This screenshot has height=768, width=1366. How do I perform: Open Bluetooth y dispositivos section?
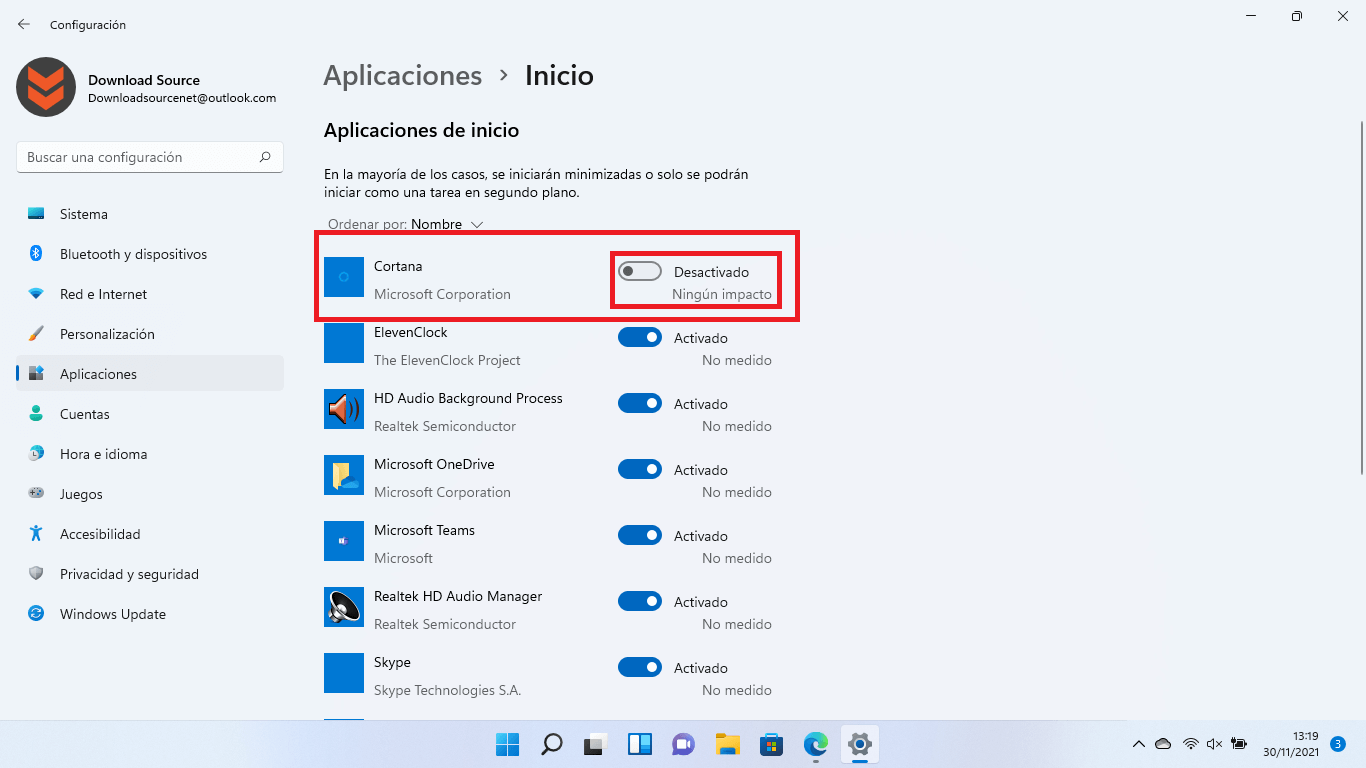point(150,254)
